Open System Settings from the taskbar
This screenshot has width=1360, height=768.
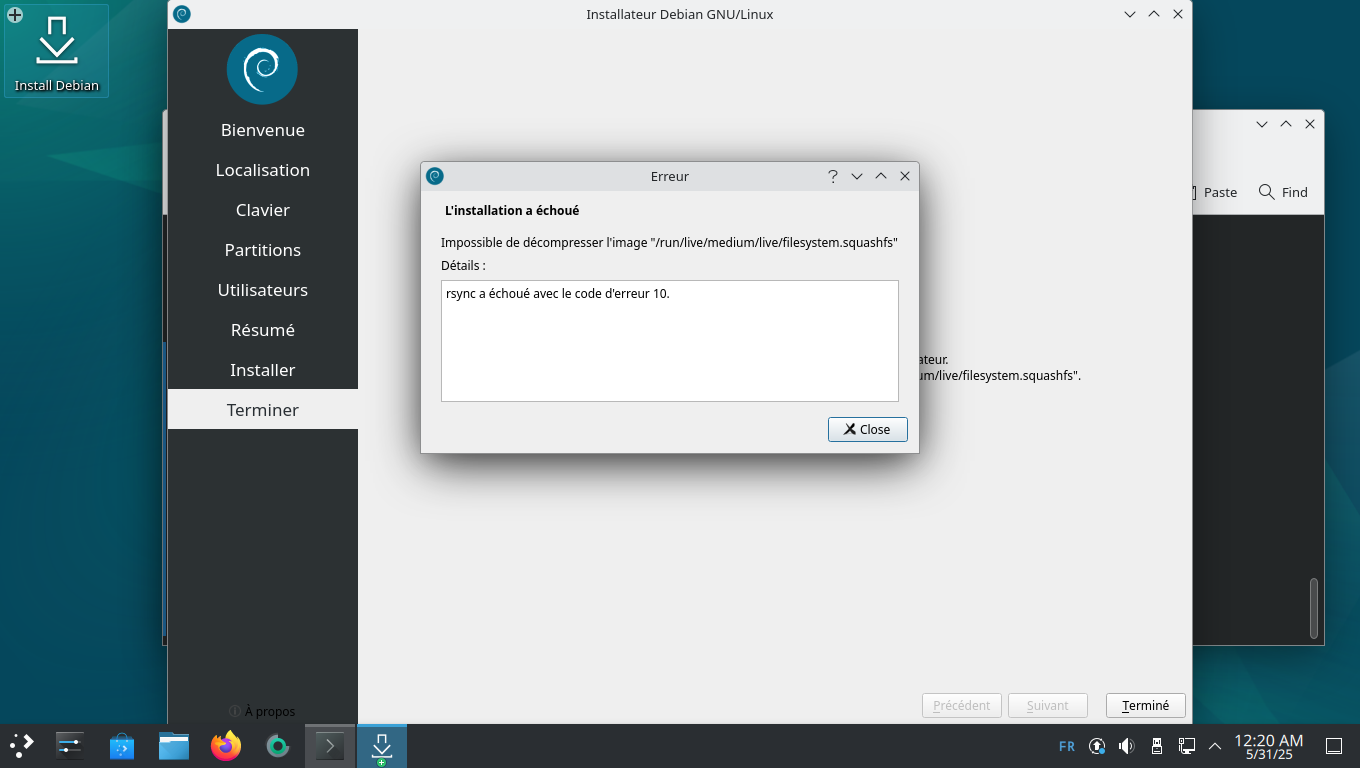tap(69, 746)
